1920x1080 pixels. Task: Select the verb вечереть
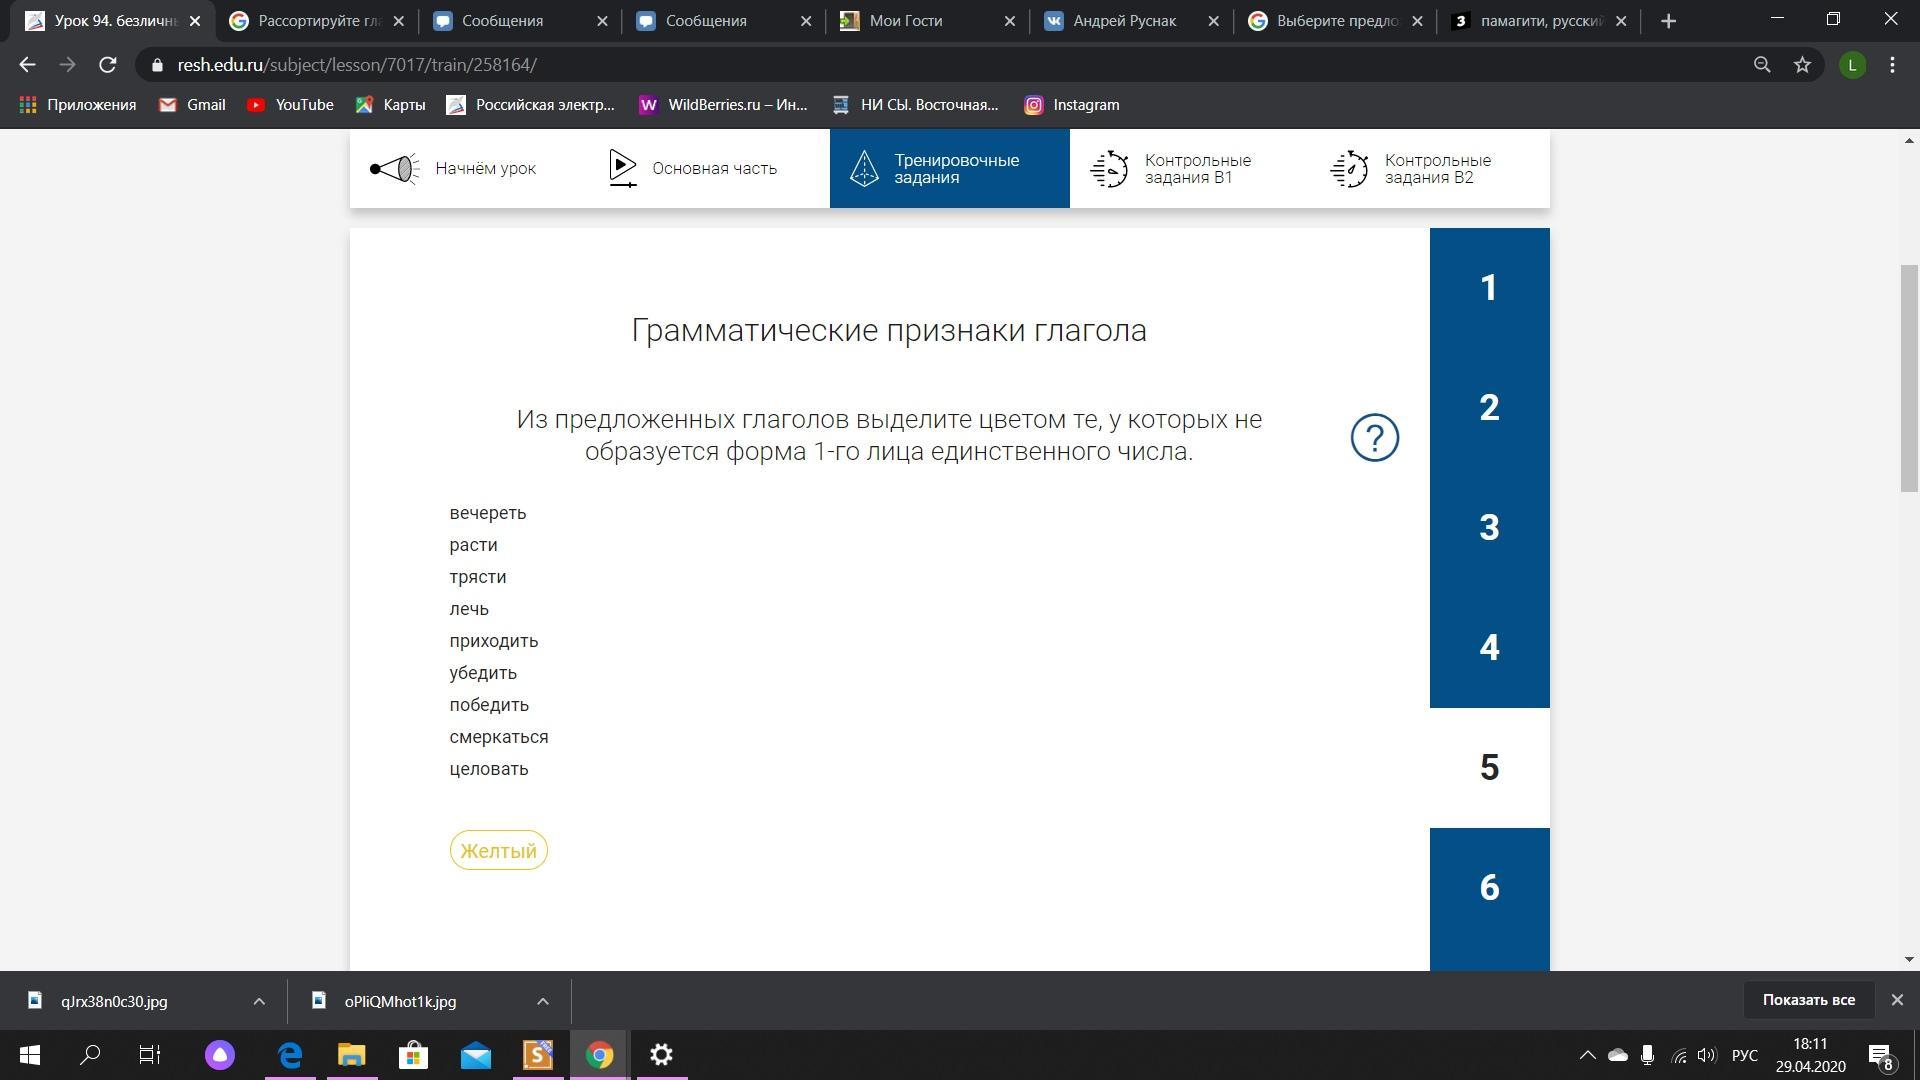(x=487, y=513)
